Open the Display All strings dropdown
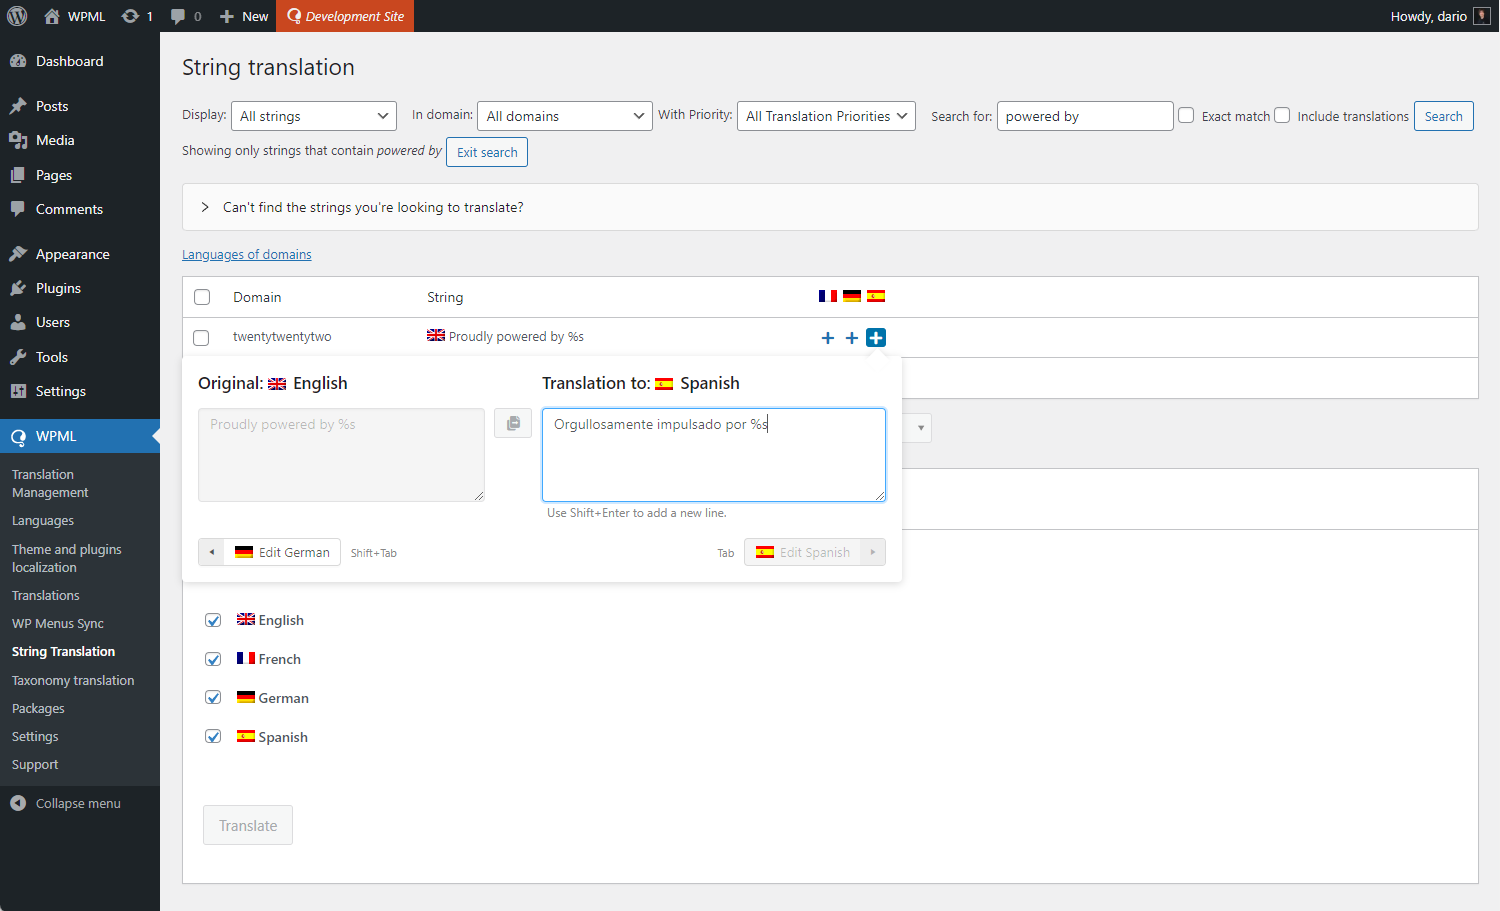 [x=313, y=116]
